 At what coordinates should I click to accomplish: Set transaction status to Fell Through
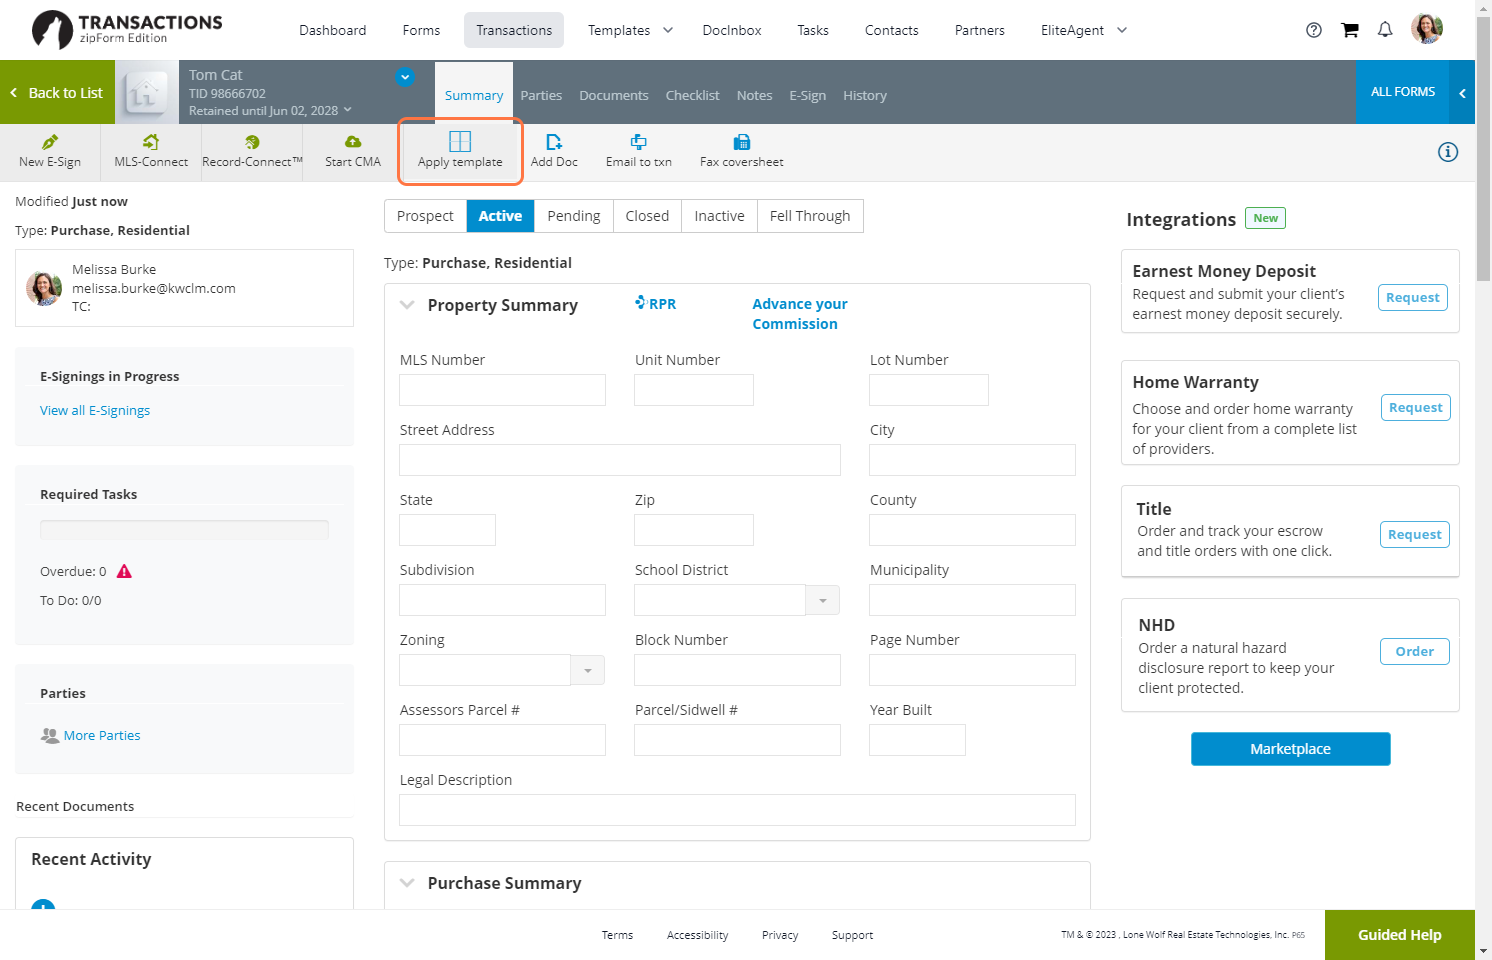pyautogui.click(x=810, y=216)
